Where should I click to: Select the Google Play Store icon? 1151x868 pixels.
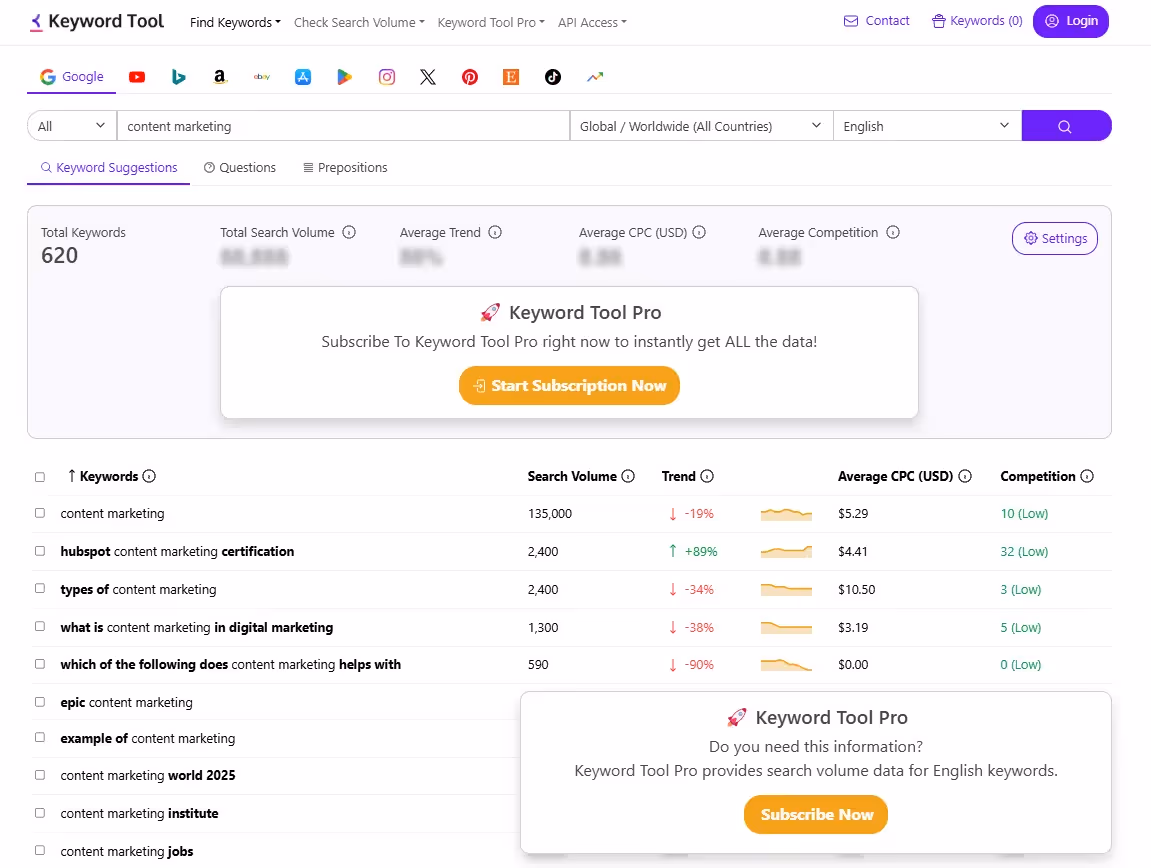click(x=344, y=77)
